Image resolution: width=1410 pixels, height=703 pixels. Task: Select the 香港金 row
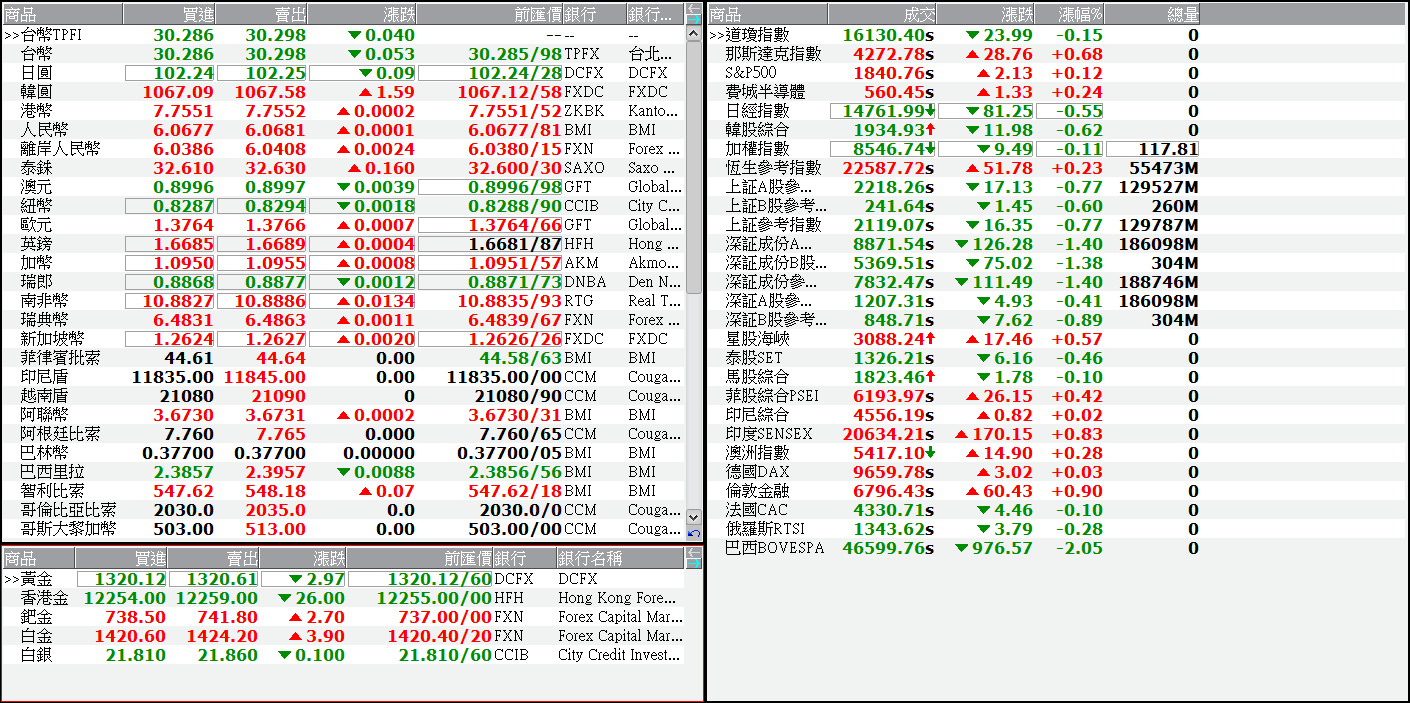point(344,598)
